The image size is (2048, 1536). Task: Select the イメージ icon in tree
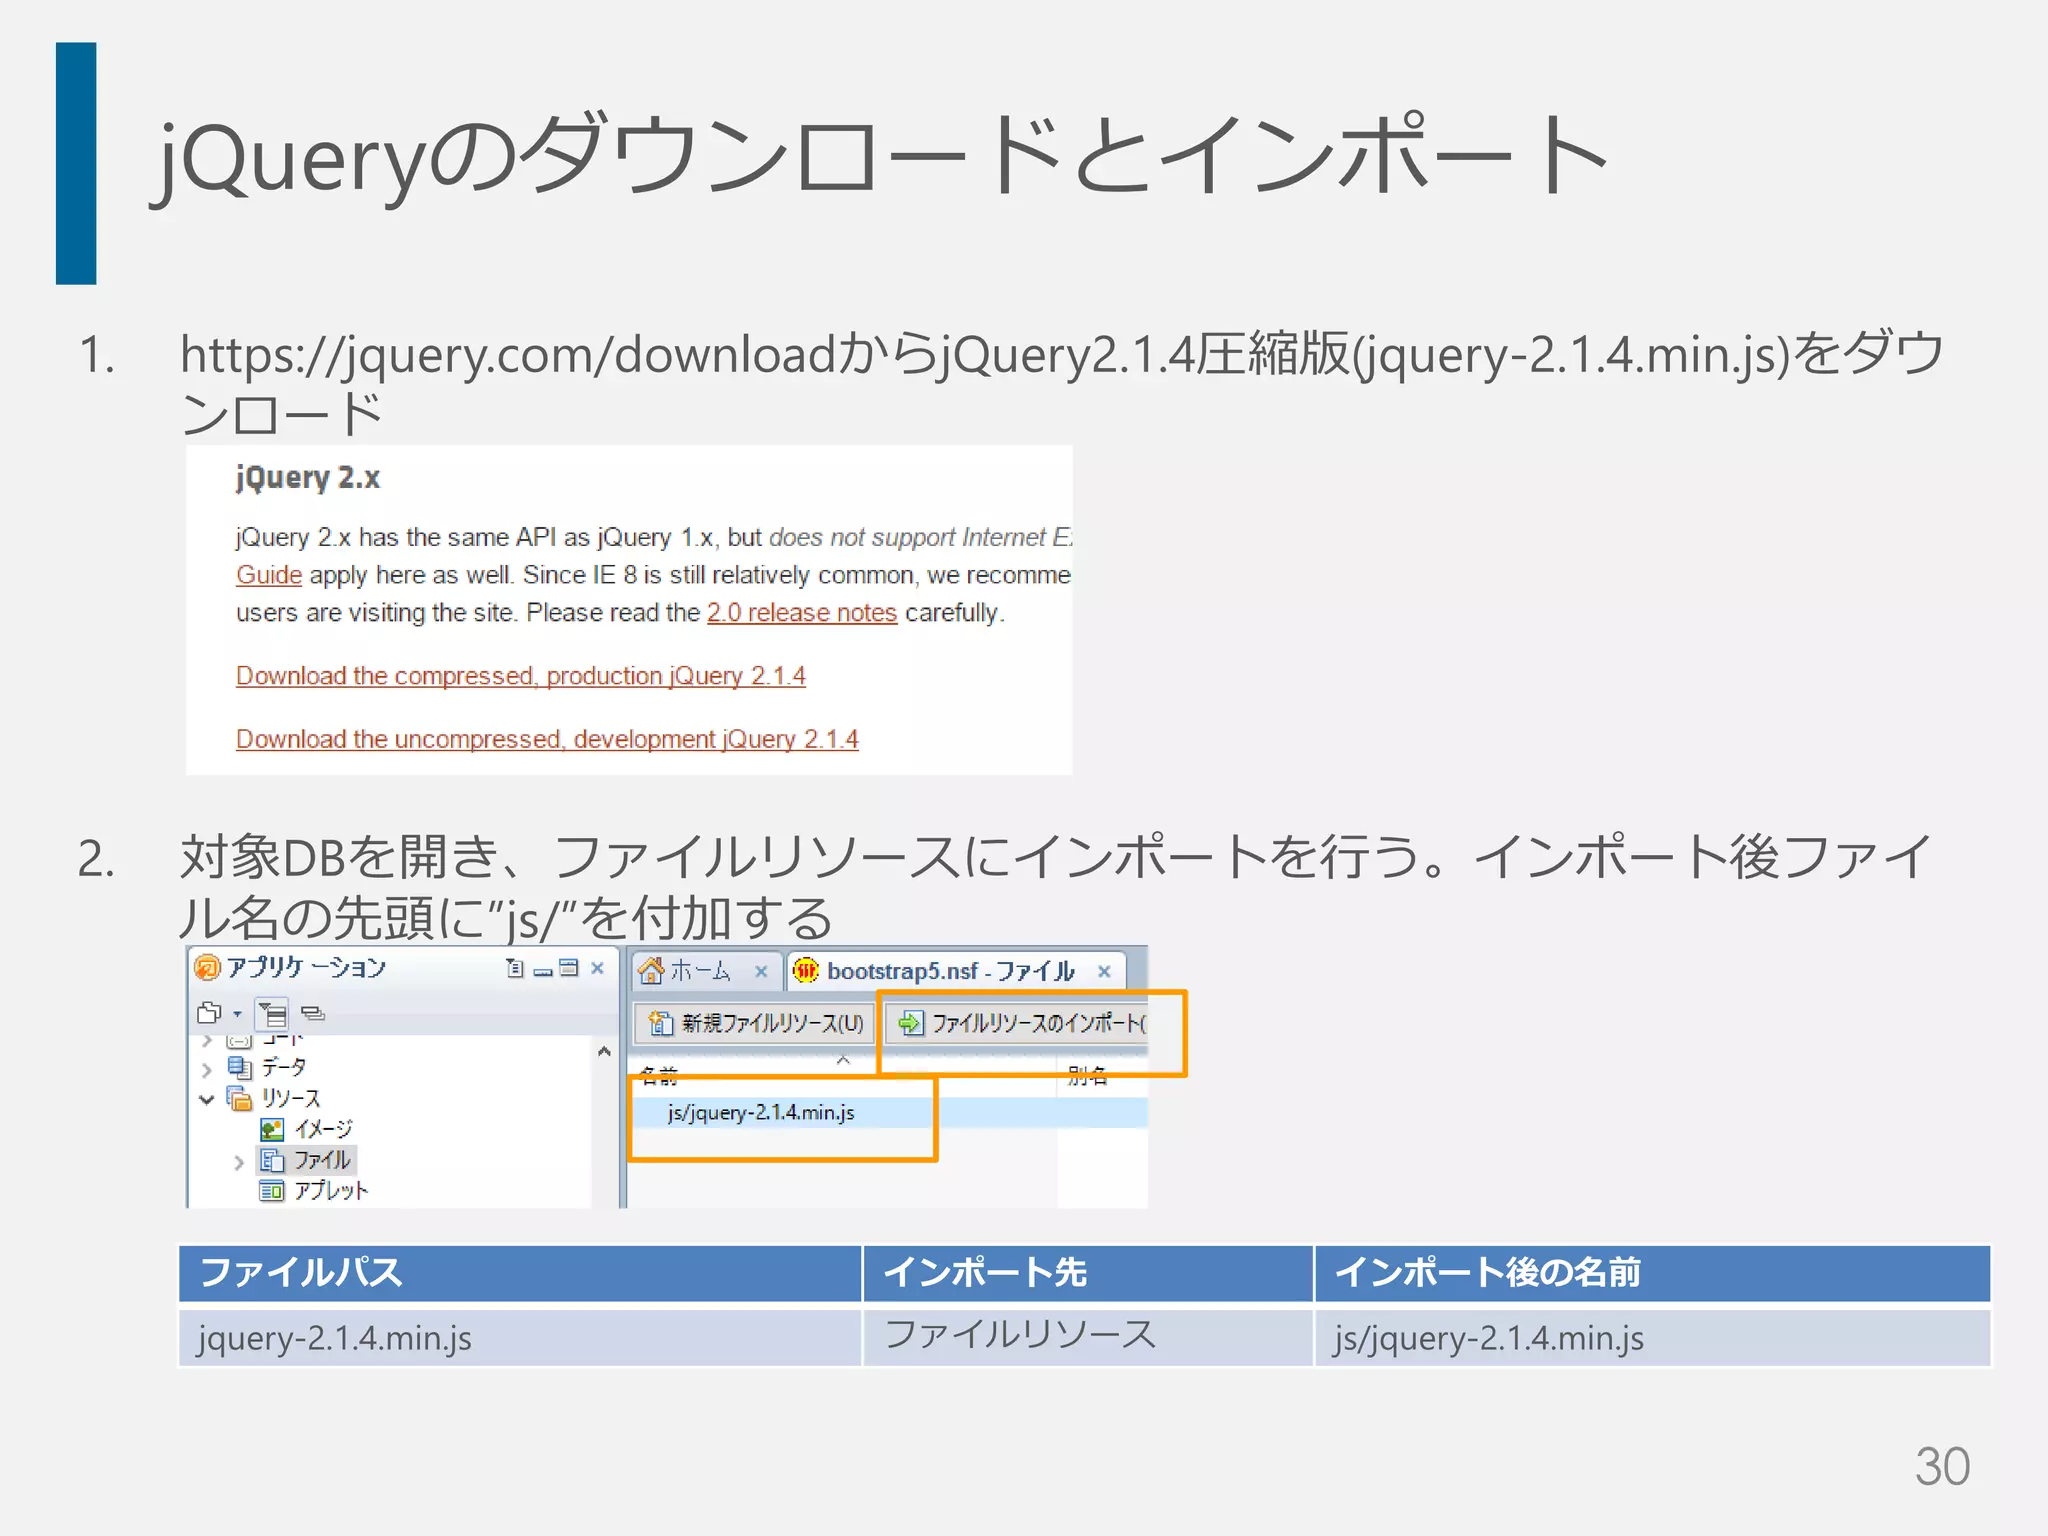[x=272, y=1129]
